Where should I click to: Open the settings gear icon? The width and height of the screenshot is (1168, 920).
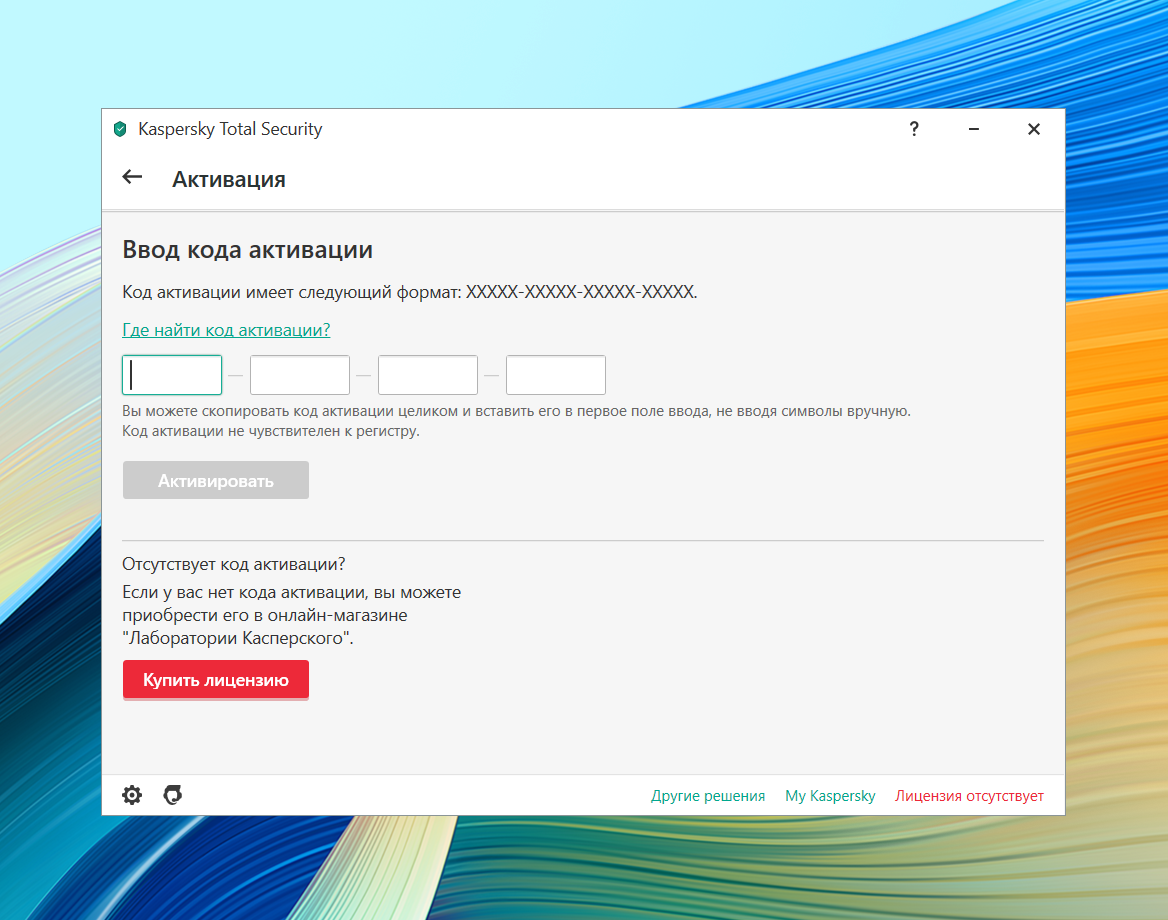(132, 795)
